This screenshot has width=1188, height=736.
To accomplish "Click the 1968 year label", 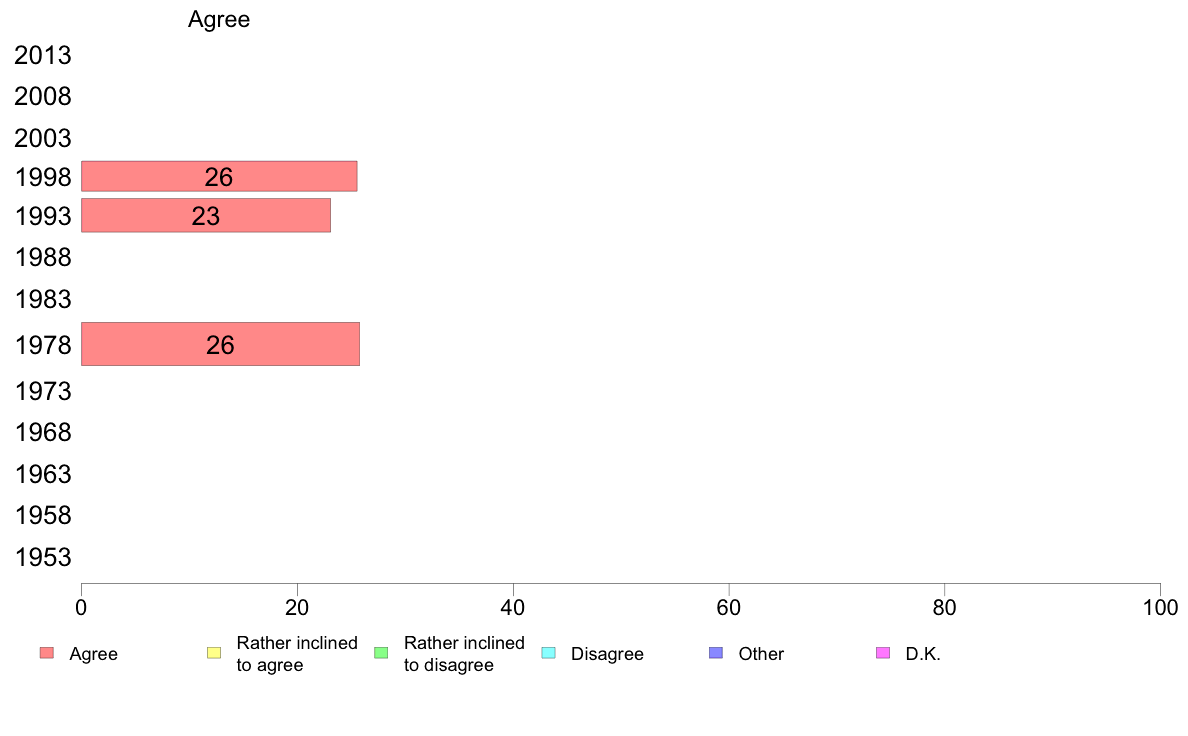I will (43, 433).
